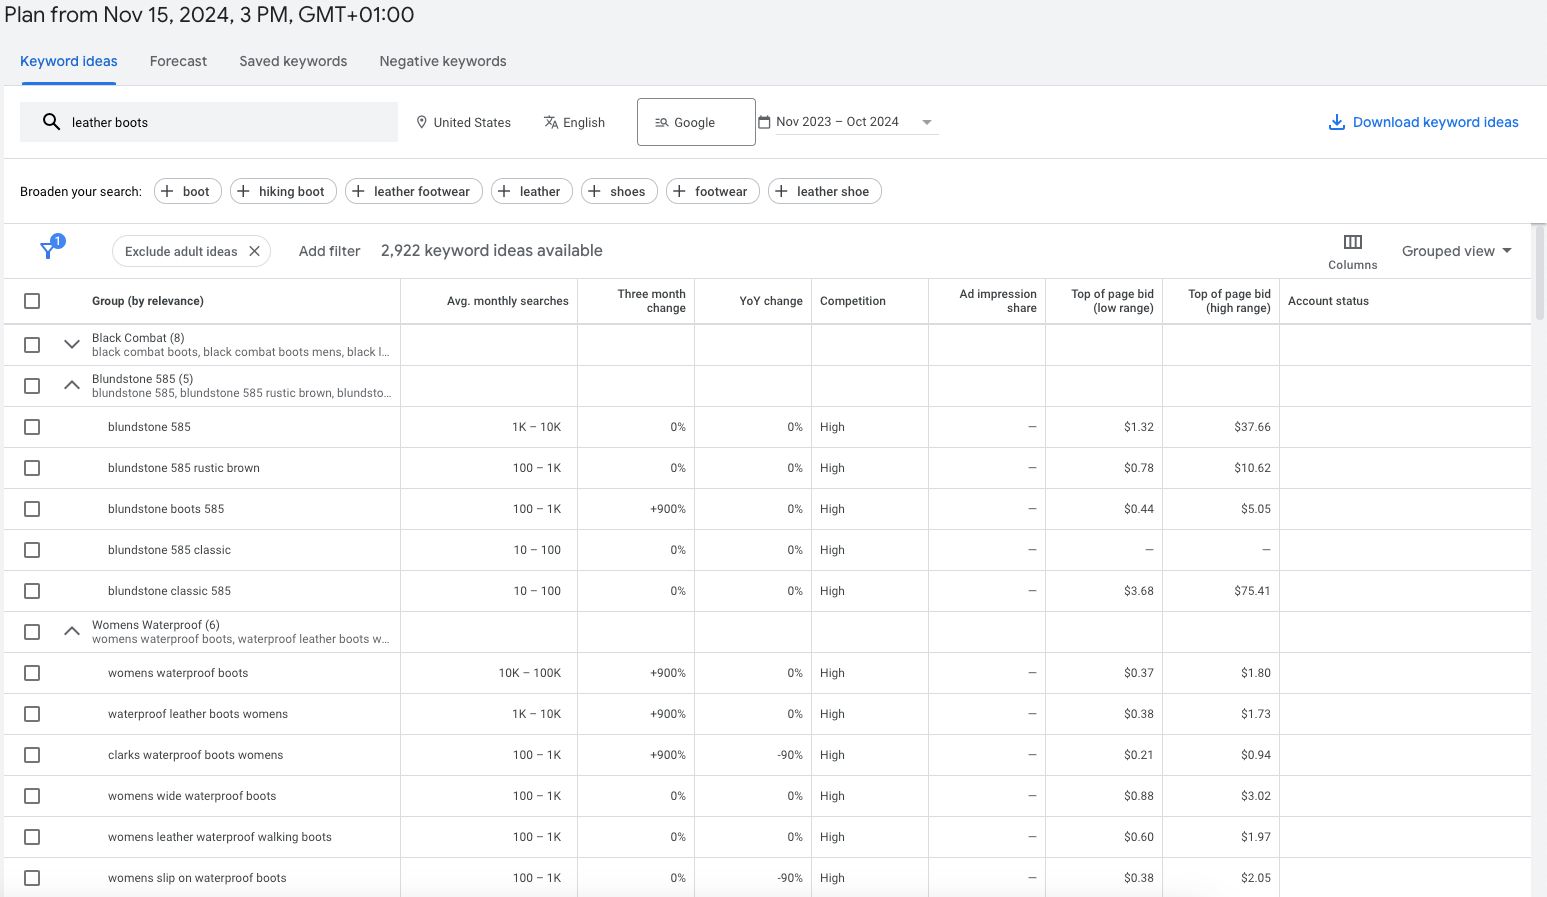Click the English language translate icon
The width and height of the screenshot is (1547, 897).
(551, 122)
